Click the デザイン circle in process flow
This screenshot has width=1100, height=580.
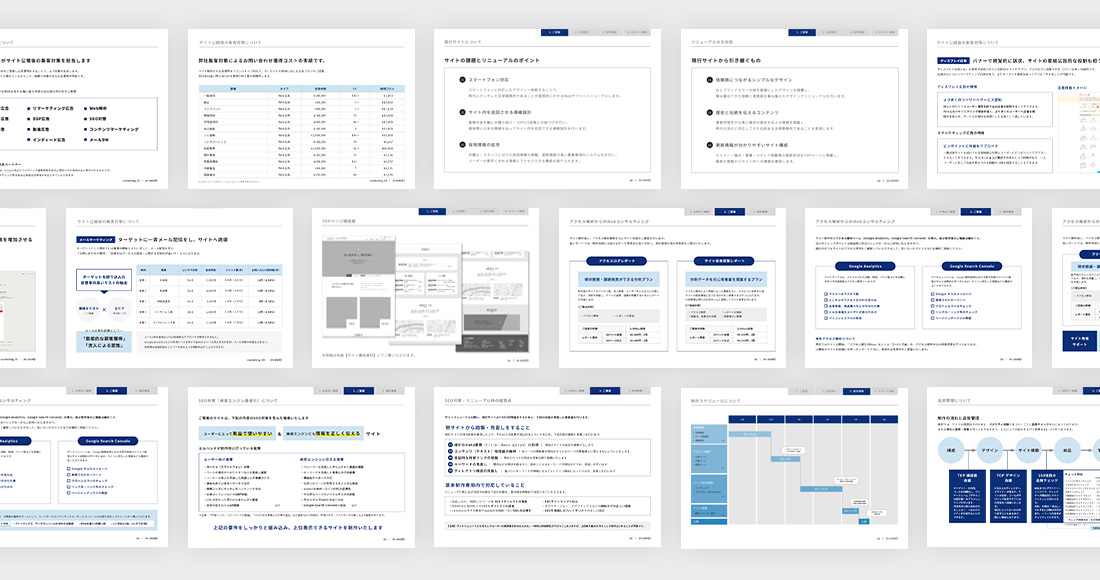[990, 450]
